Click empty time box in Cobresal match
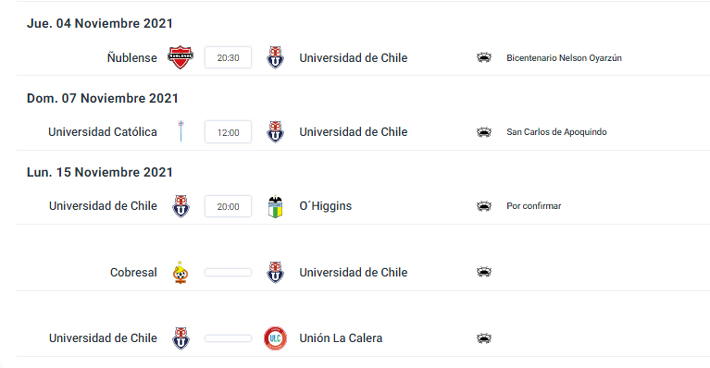 tap(228, 272)
